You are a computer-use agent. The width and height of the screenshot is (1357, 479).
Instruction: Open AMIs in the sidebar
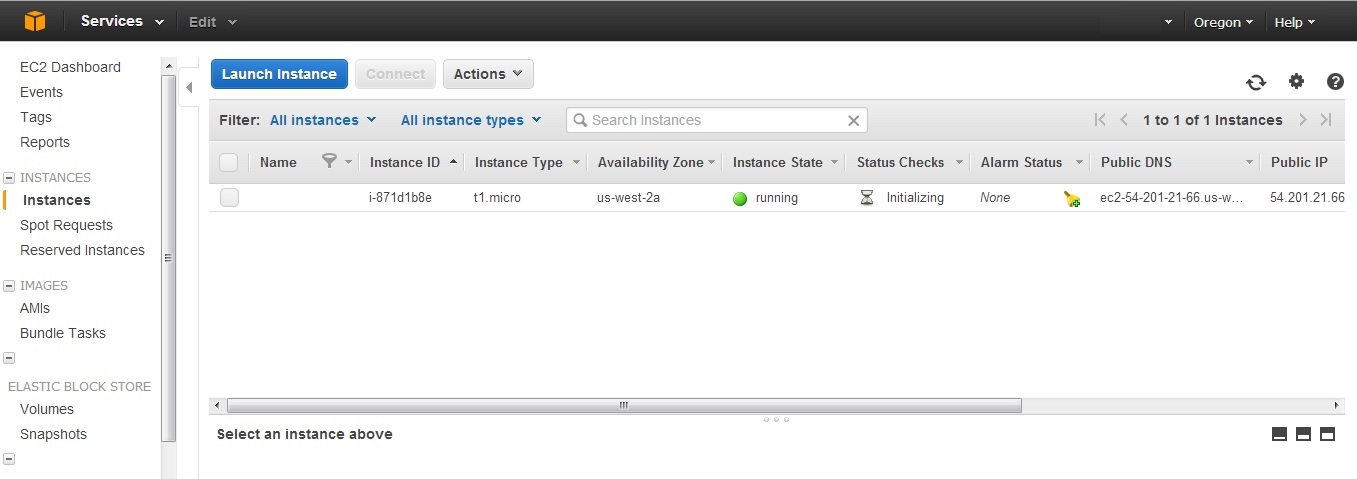(x=35, y=308)
